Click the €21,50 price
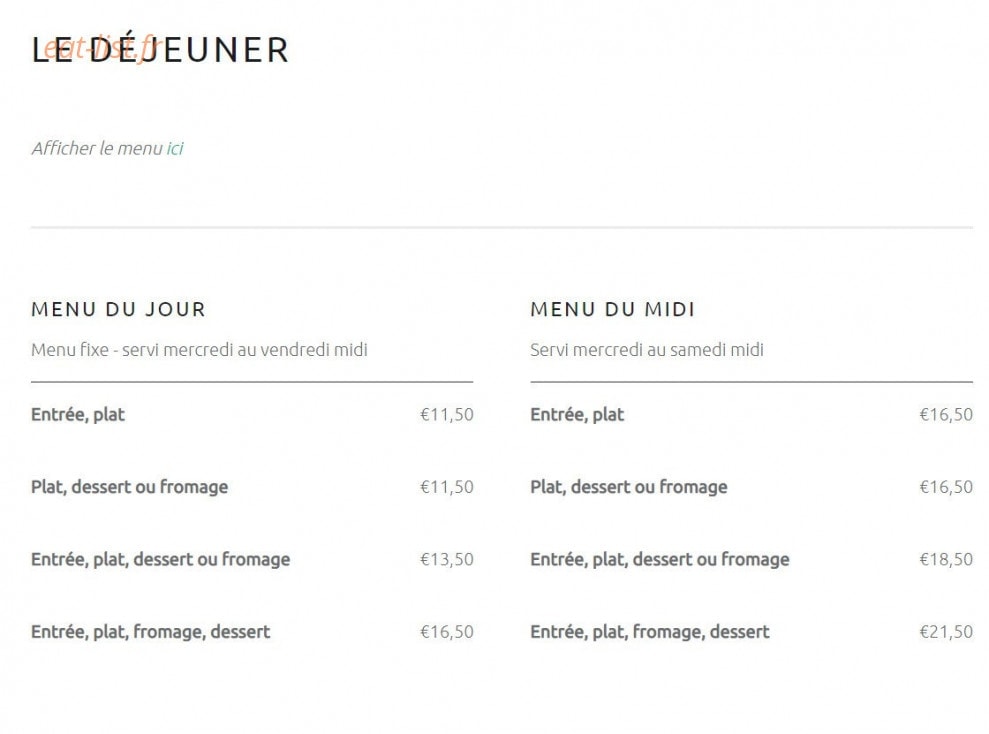Screen dimensions: 989x734 pyautogui.click(x=946, y=632)
